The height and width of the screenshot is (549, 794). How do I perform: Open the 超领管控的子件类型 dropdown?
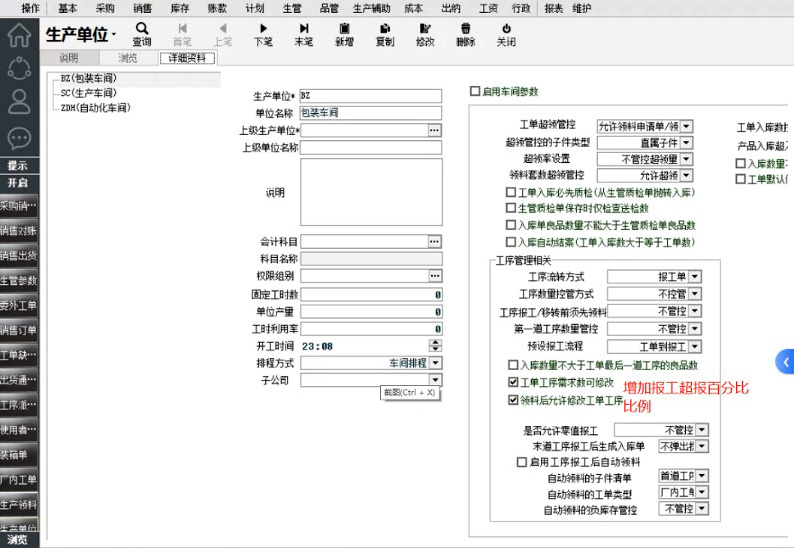point(686,143)
